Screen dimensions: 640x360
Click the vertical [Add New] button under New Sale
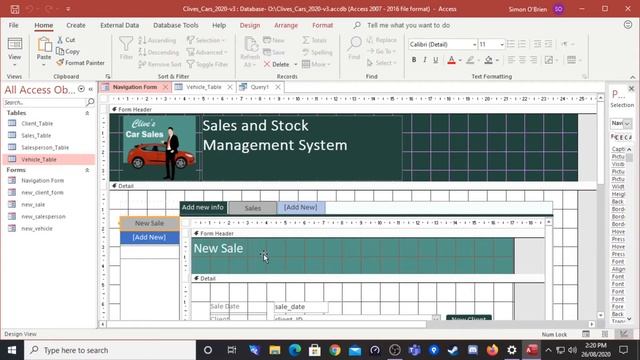click(x=149, y=237)
